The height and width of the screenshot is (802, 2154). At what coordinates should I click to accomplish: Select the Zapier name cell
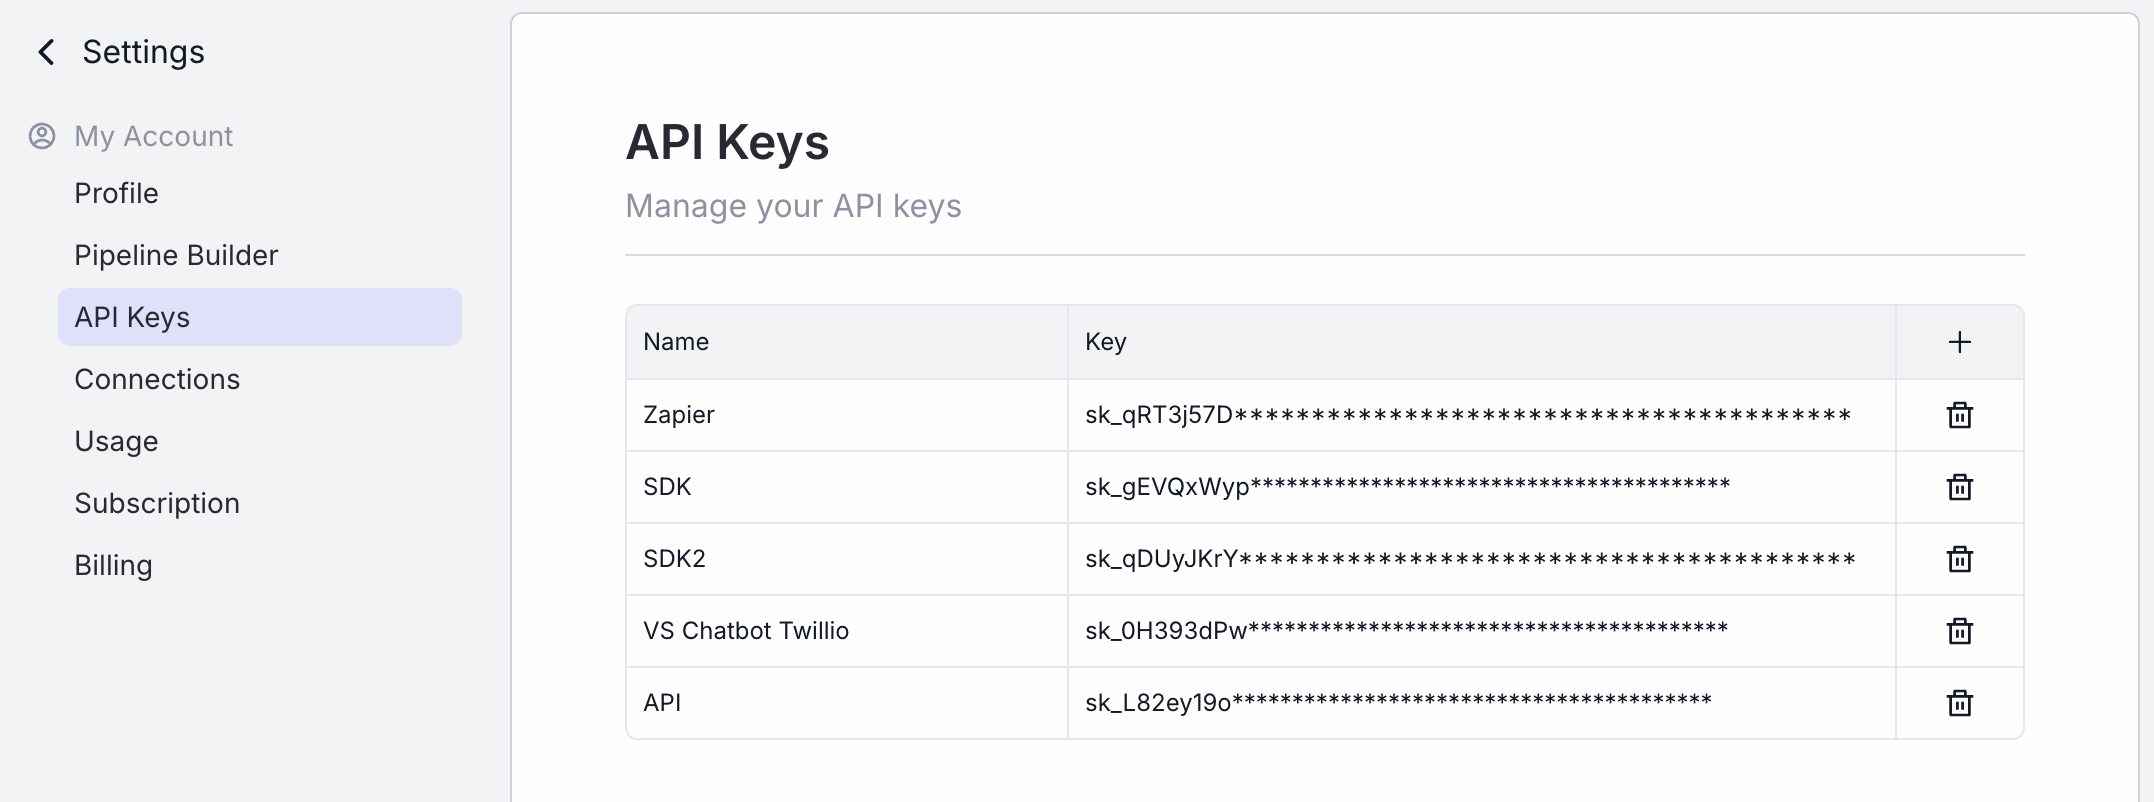847,415
